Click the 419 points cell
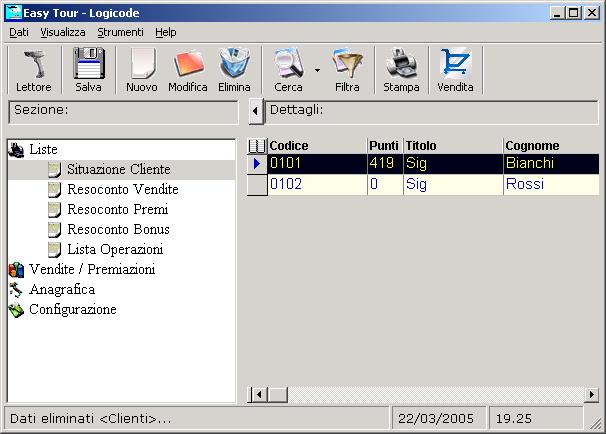 click(385, 164)
